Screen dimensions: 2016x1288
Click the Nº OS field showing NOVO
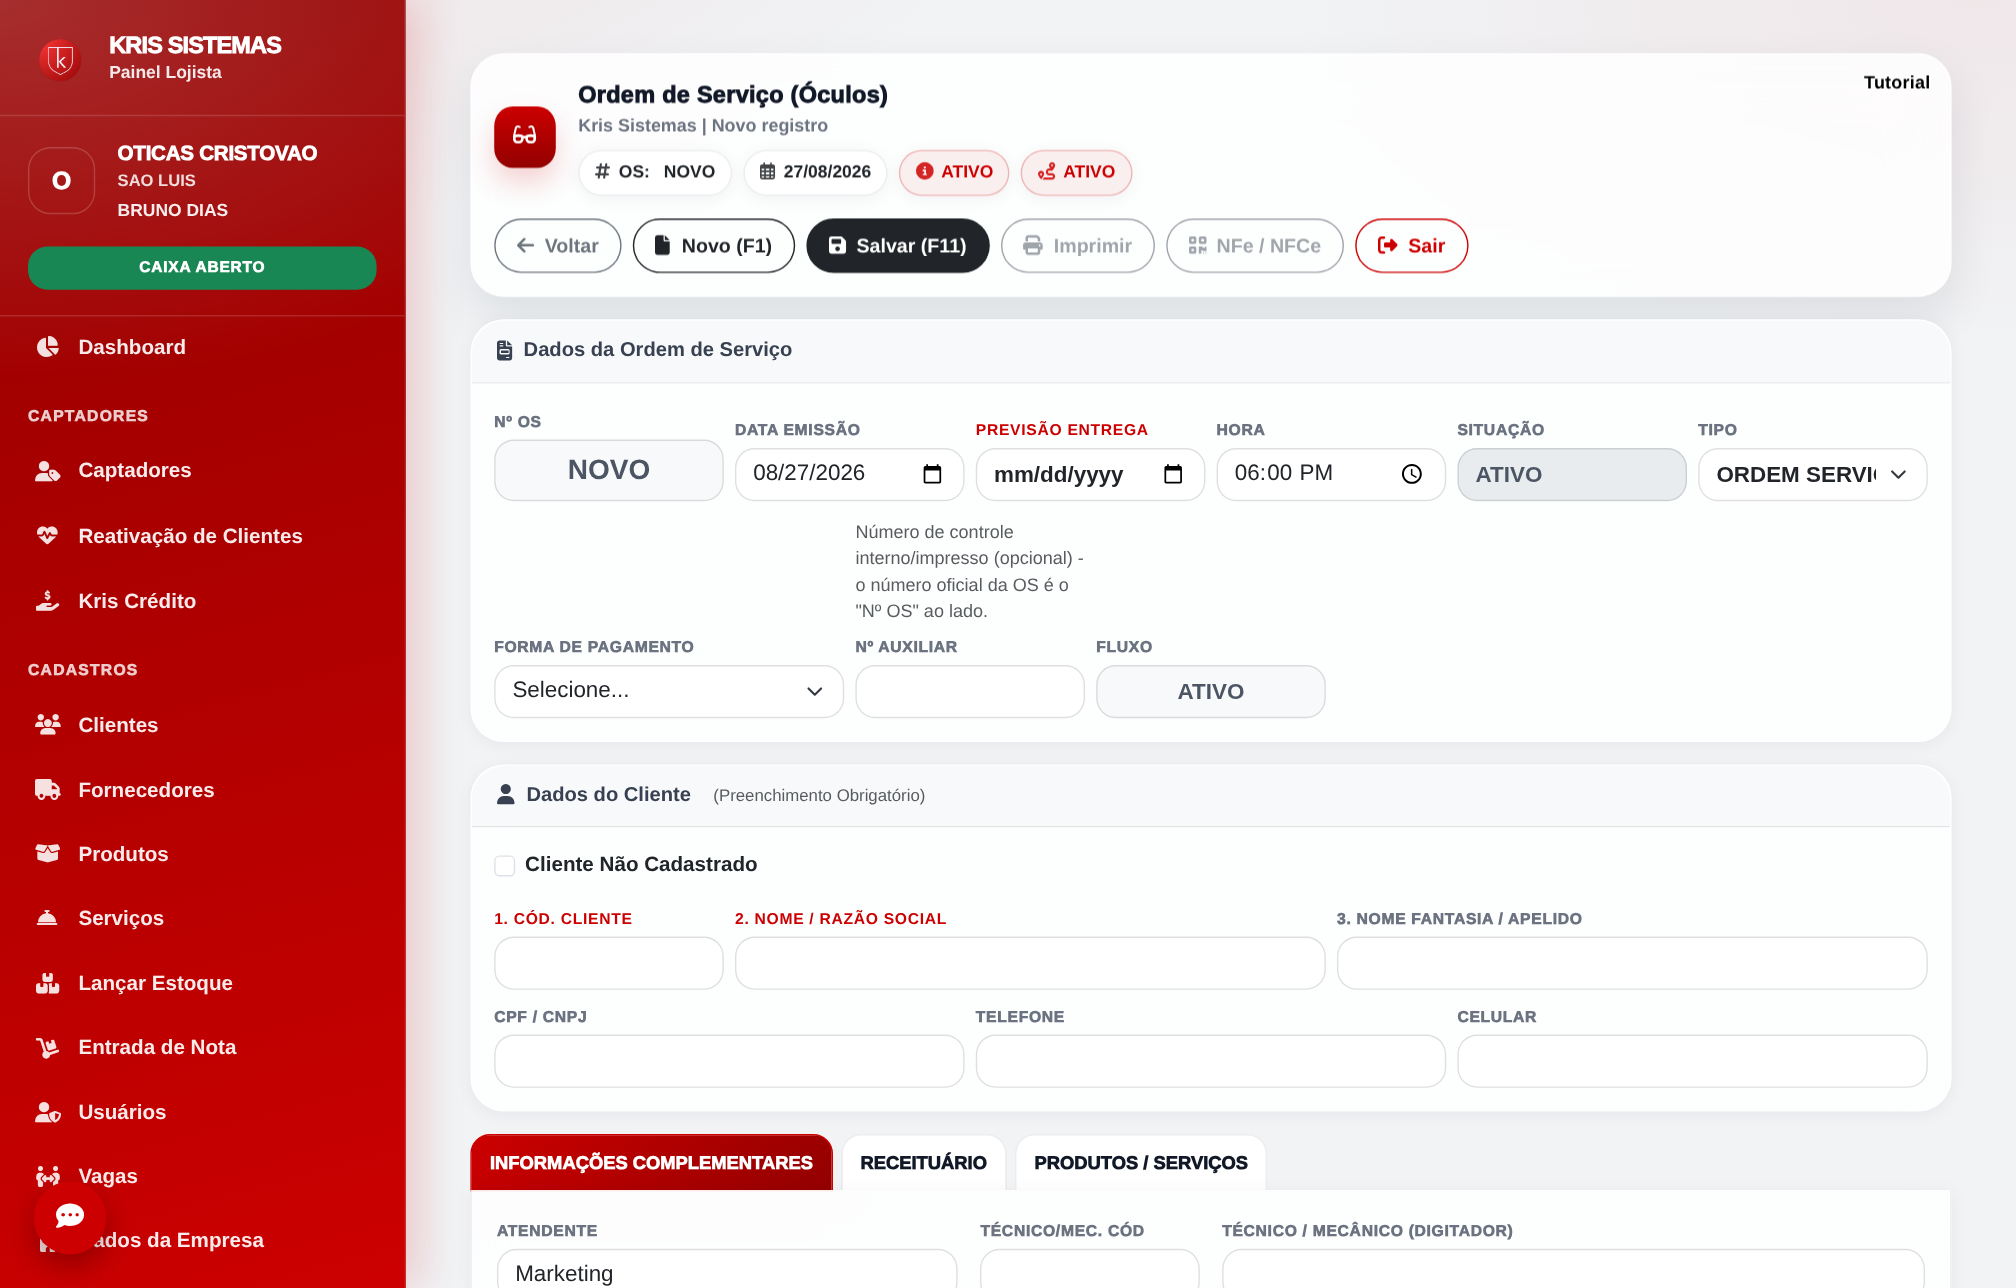point(609,470)
